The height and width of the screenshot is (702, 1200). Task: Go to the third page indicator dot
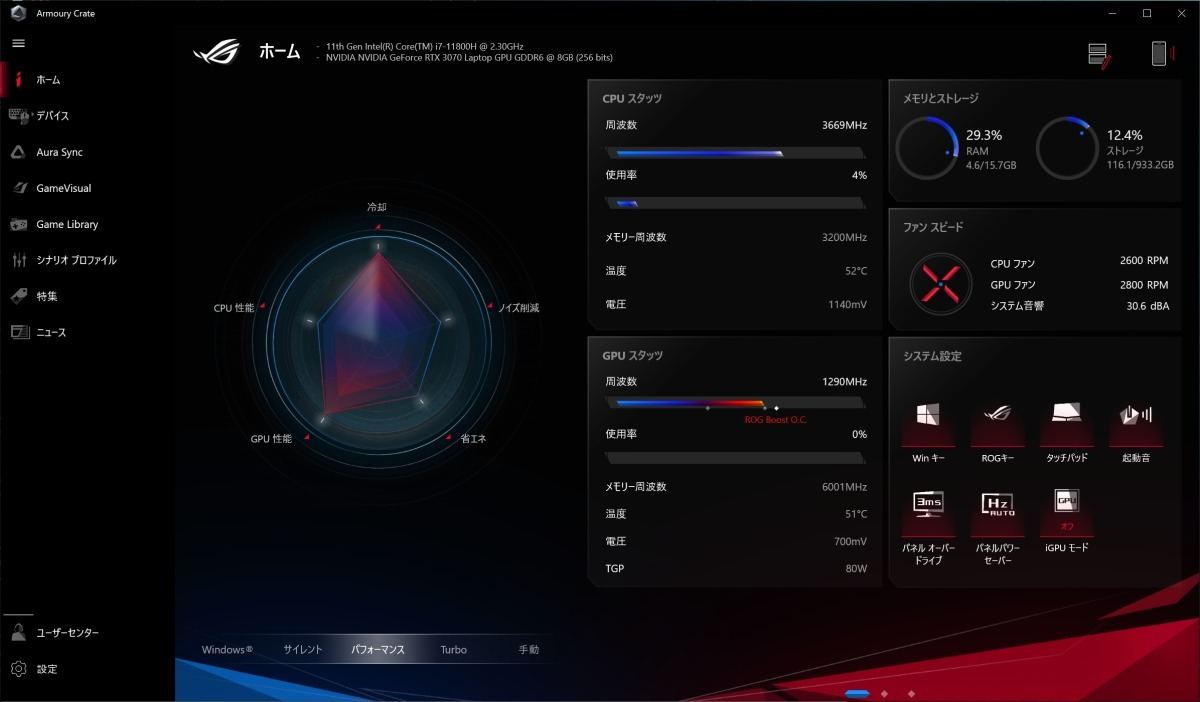911,693
